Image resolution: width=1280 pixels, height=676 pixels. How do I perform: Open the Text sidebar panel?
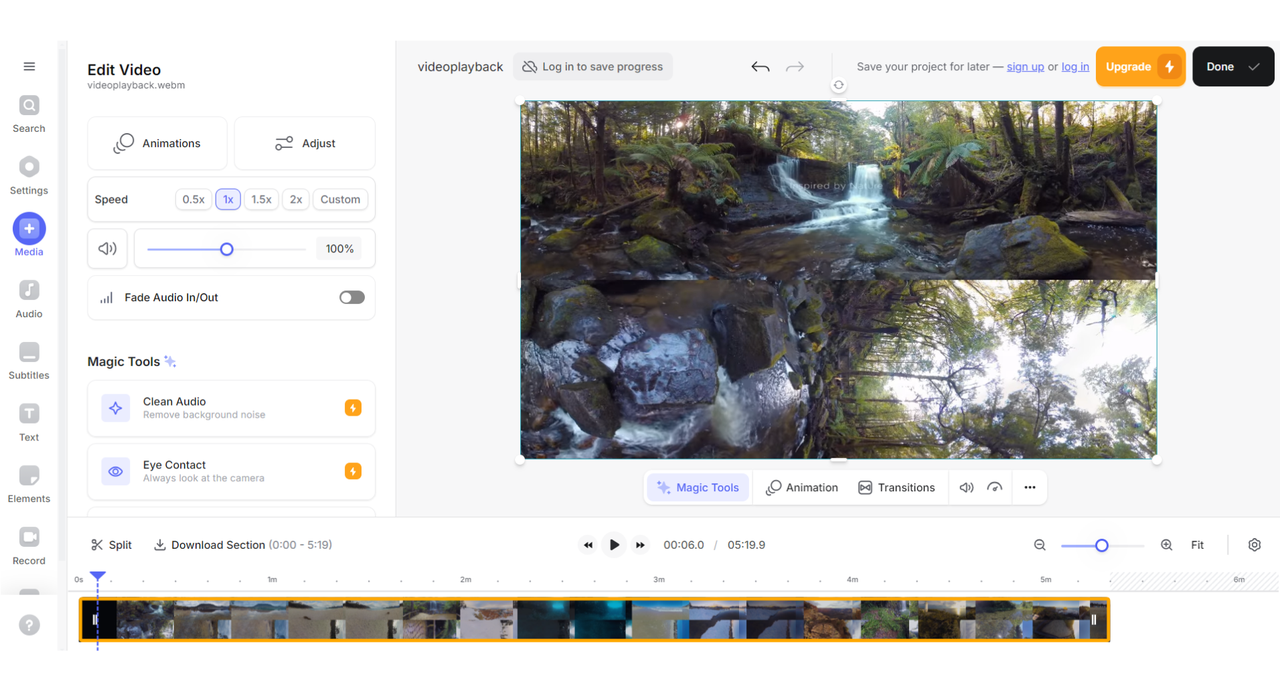29,422
